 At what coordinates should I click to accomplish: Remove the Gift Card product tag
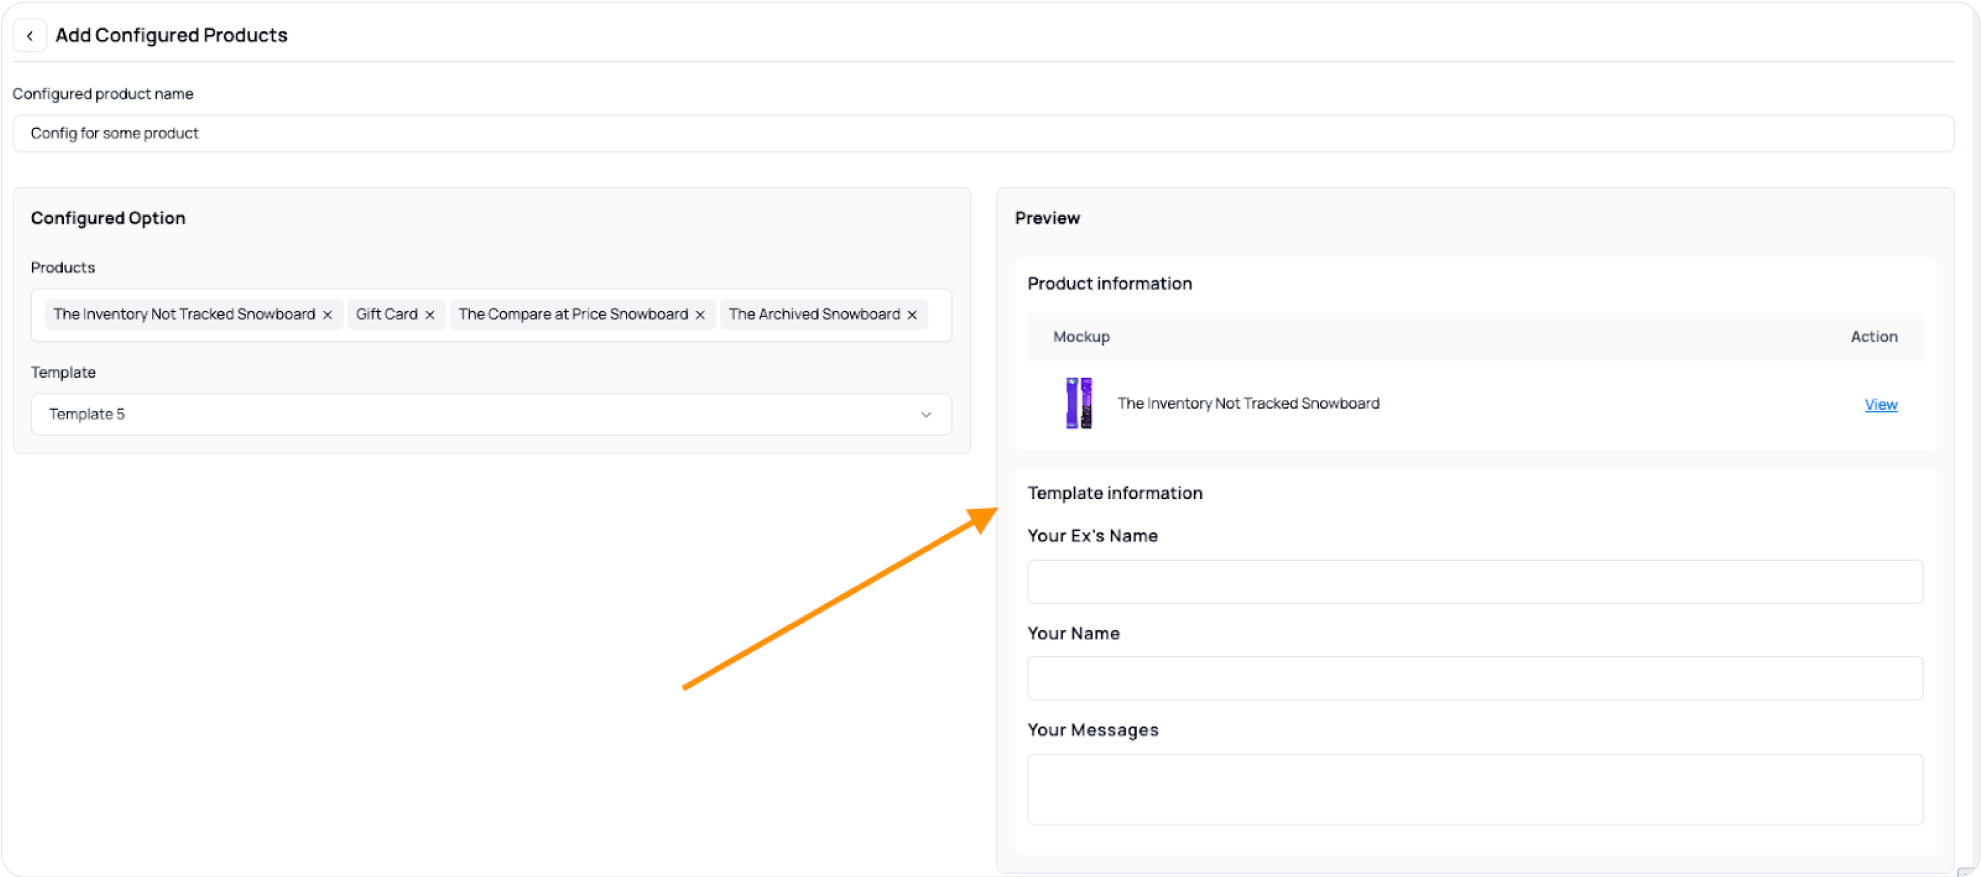[430, 315]
